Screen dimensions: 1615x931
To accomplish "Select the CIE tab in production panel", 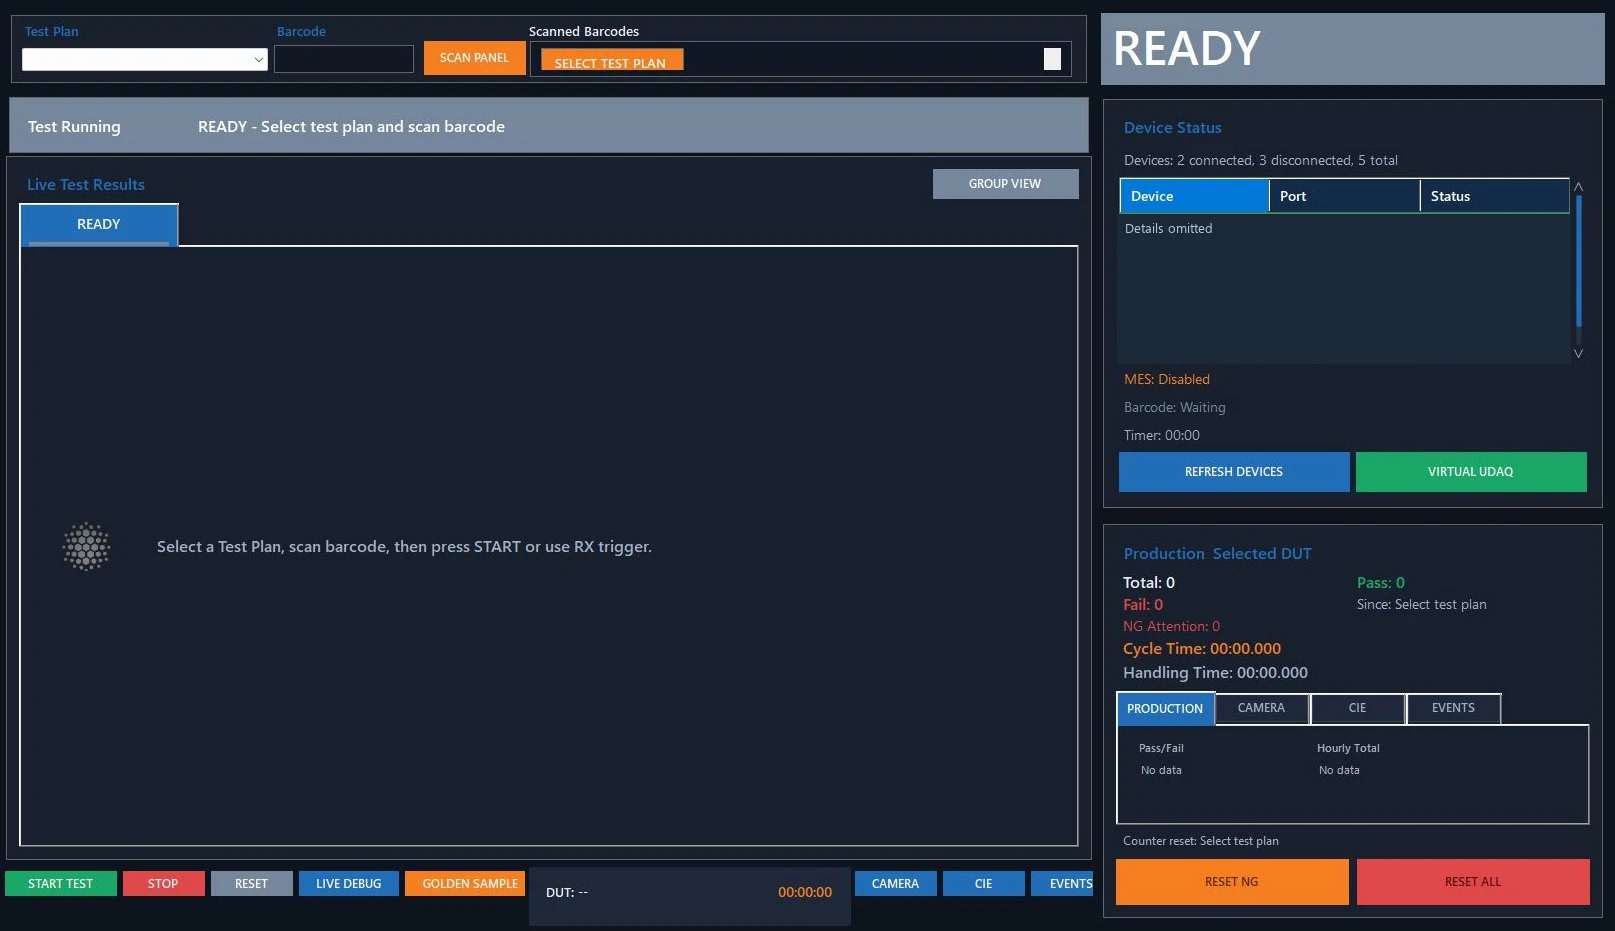I will pos(1358,708).
